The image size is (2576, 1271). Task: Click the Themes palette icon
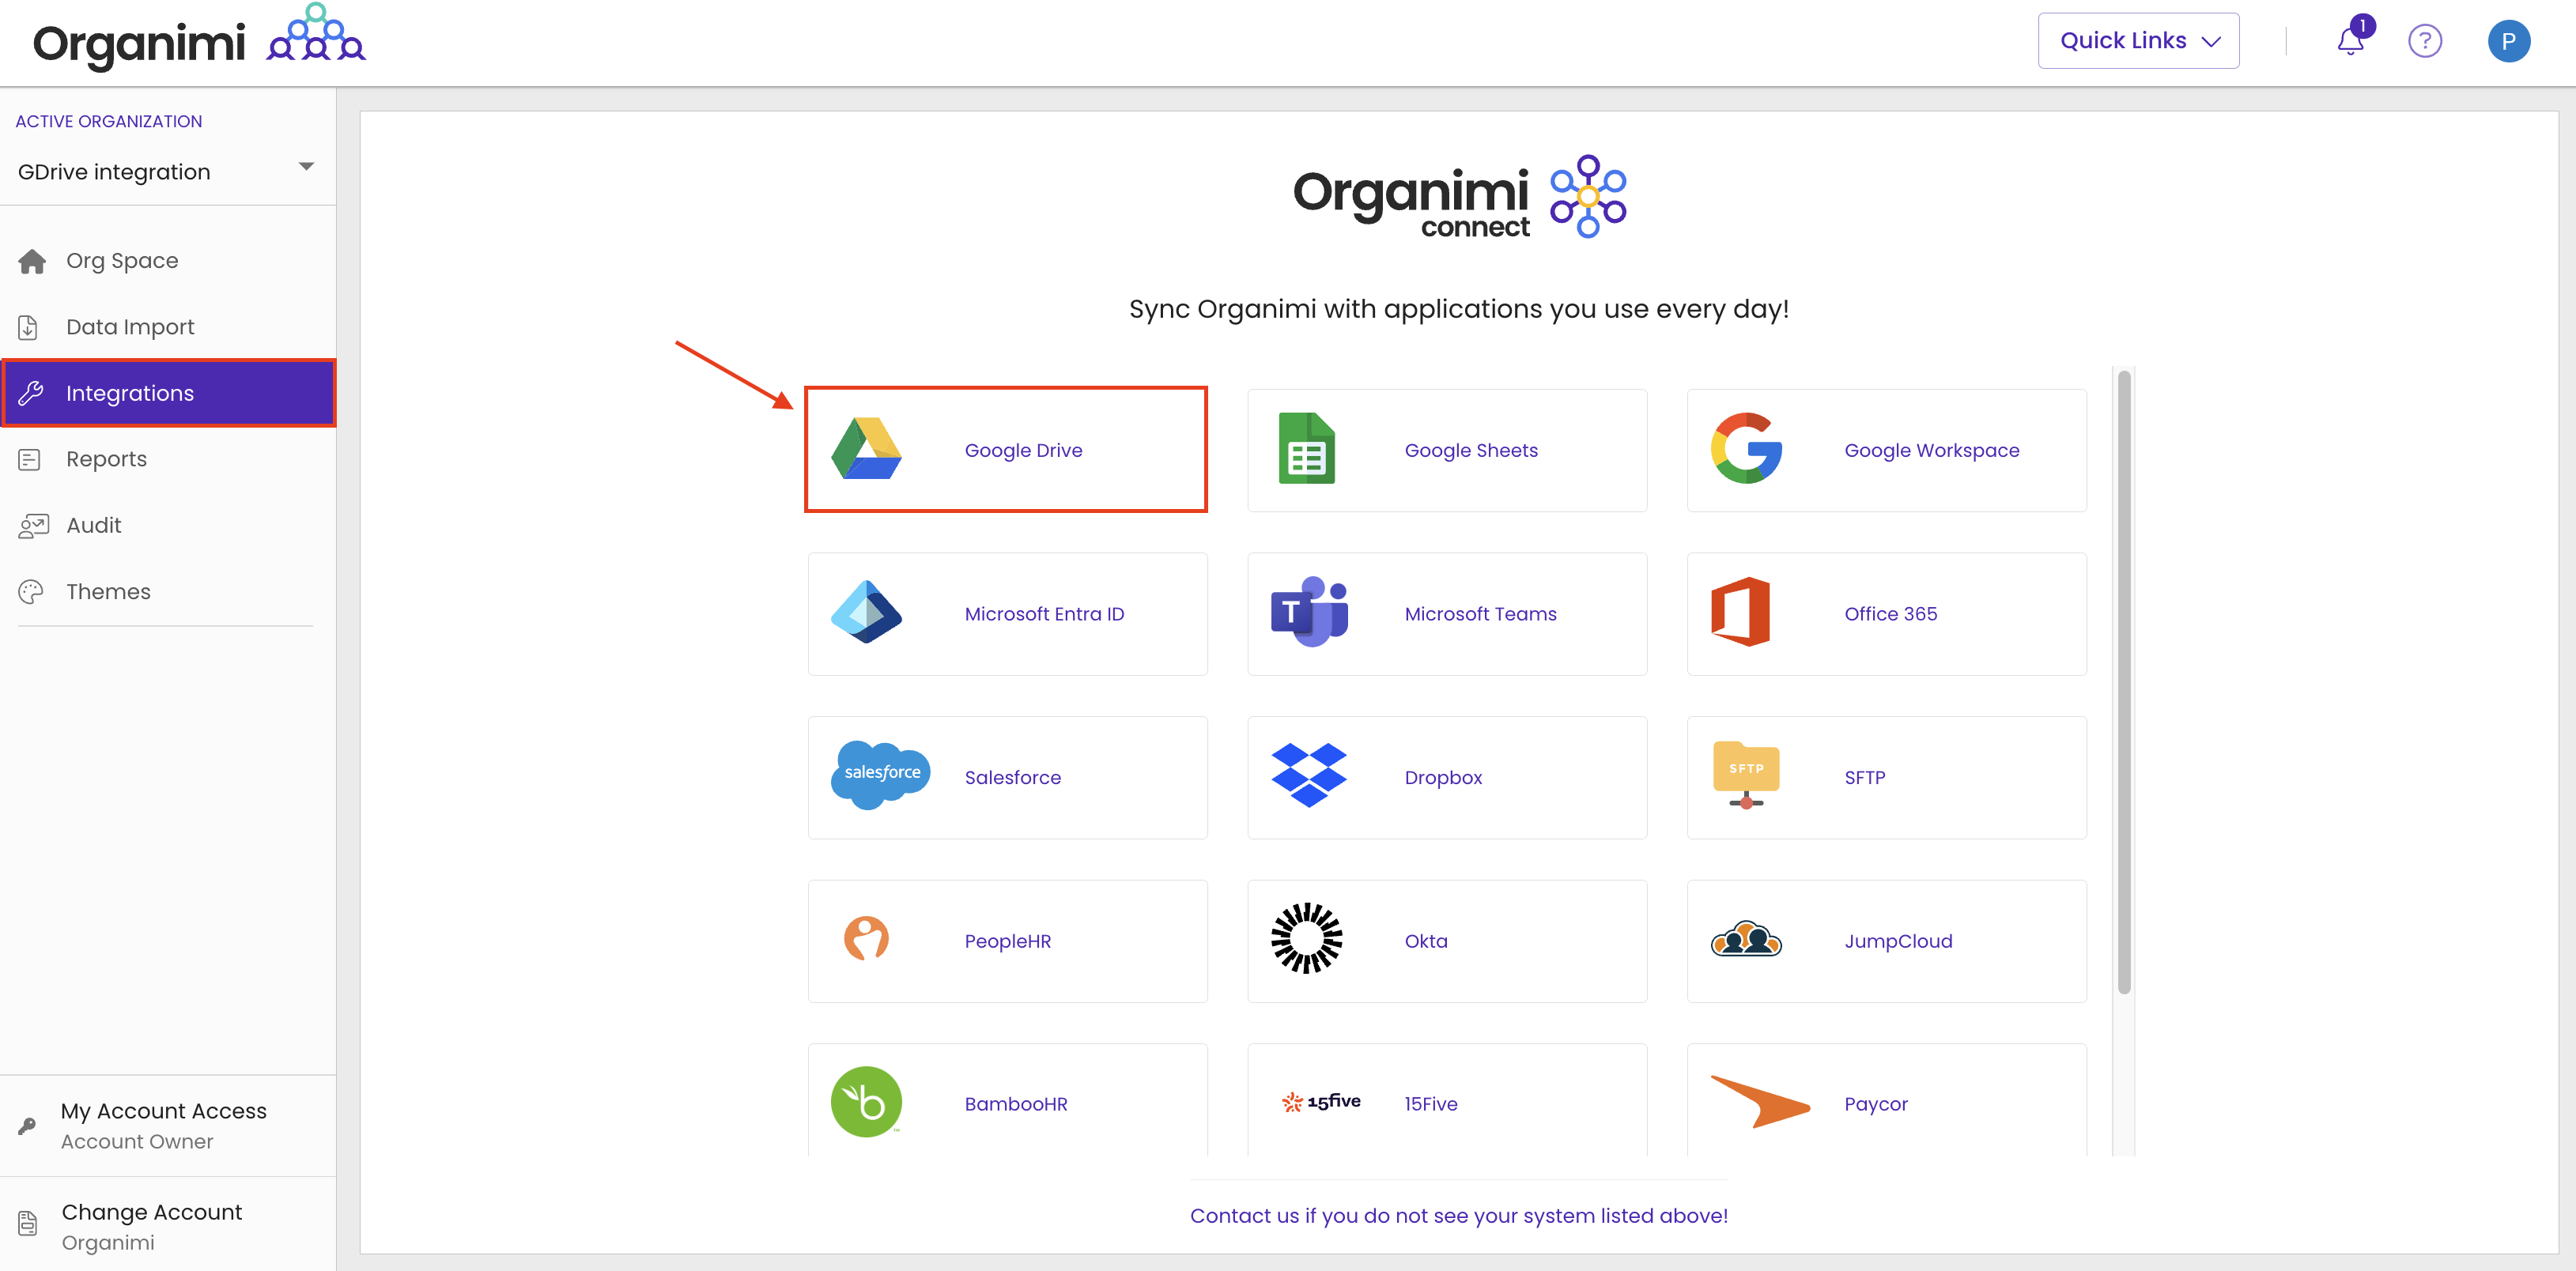pyautogui.click(x=31, y=591)
